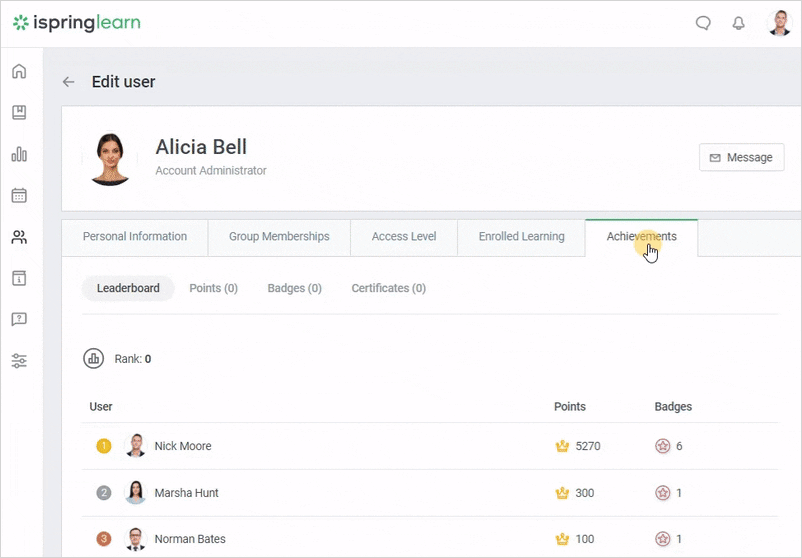Switch to the Group Memberships tab
The image size is (802, 558).
[279, 237]
